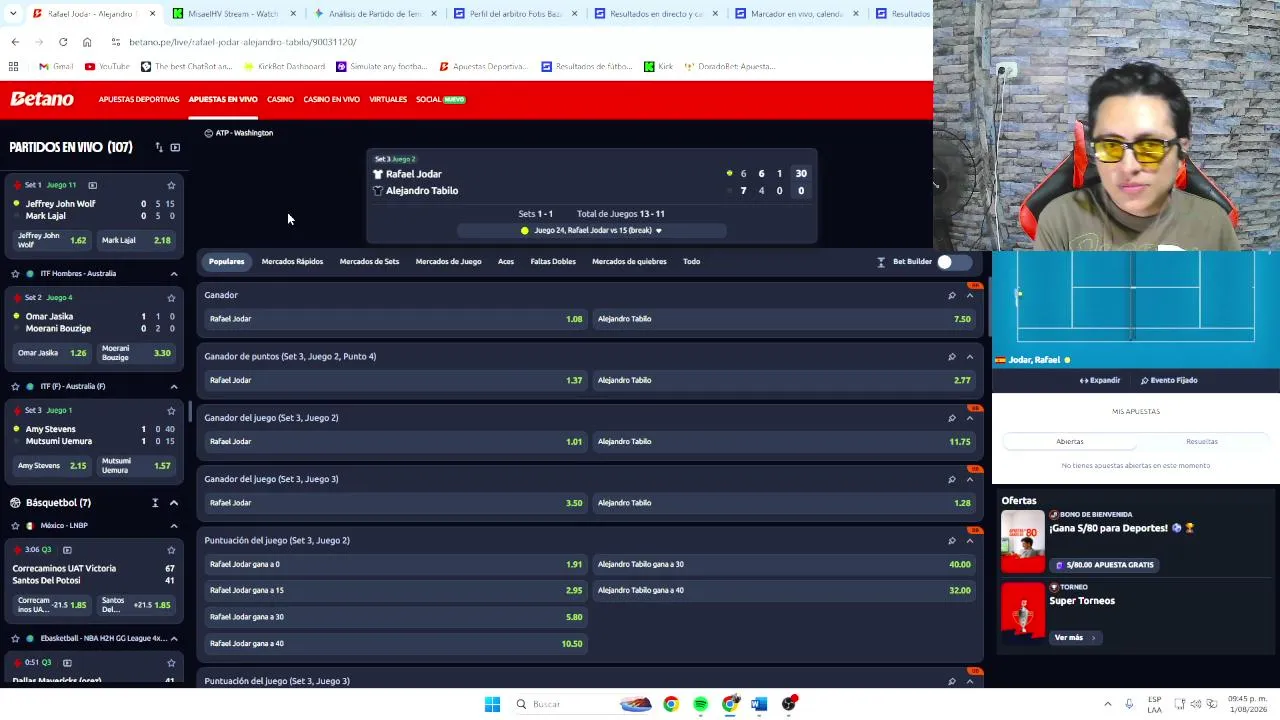This screenshot has height=720, width=1280.
Task: Click Expandir under the court tracker
Action: coord(1099,380)
